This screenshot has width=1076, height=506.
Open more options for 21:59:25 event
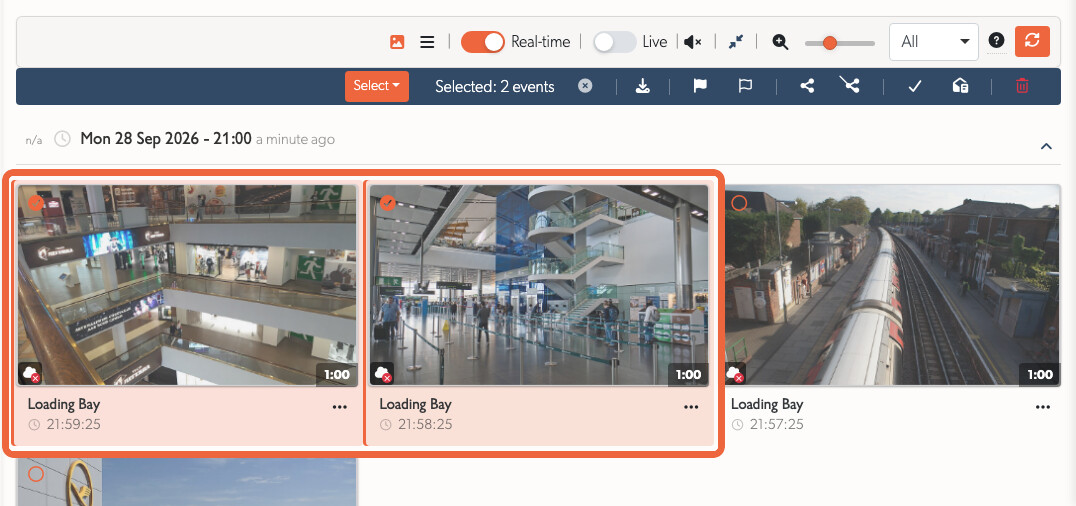pyautogui.click(x=340, y=407)
